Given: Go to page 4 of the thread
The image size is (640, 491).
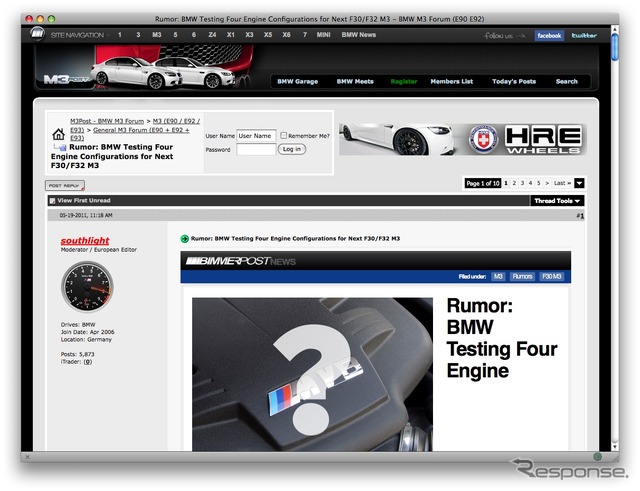Looking at the screenshot, I should click(x=531, y=183).
